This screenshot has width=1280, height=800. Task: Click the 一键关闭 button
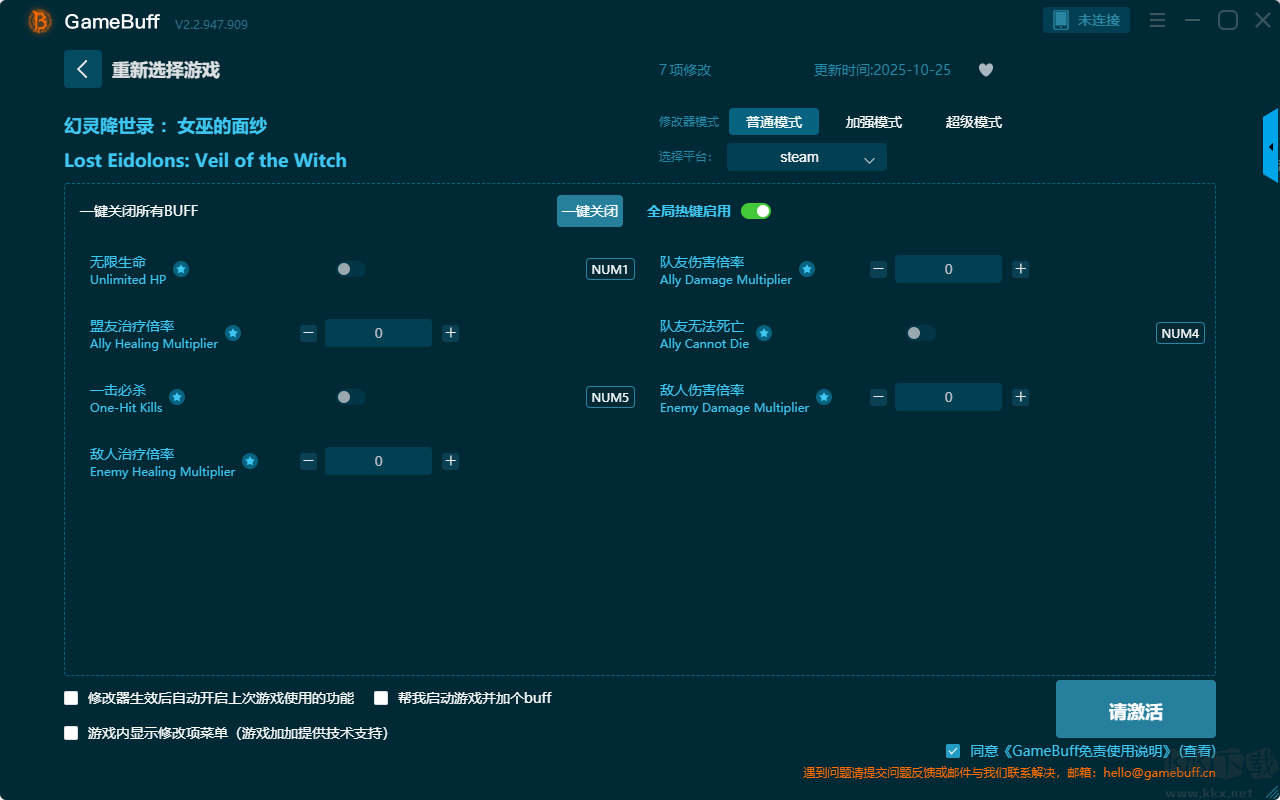tap(590, 211)
